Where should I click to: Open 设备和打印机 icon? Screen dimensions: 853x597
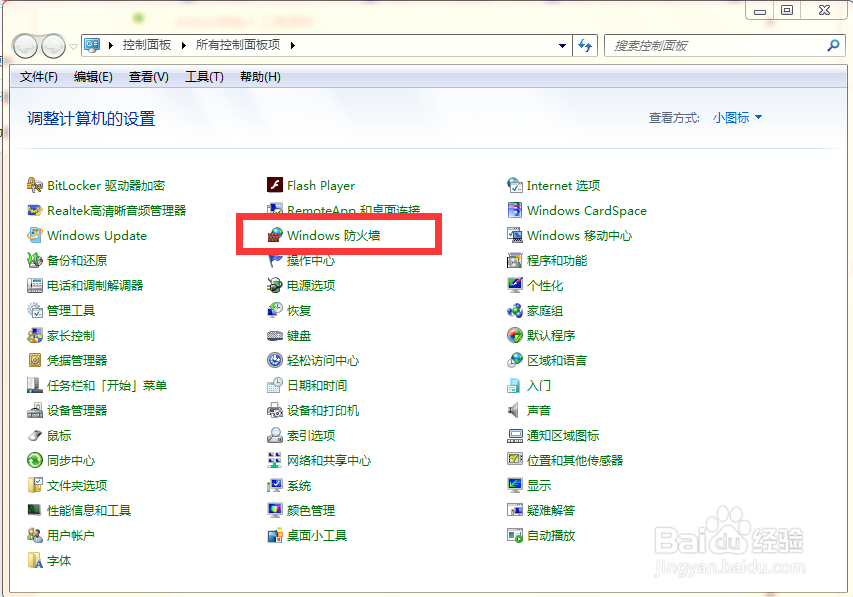tap(275, 411)
